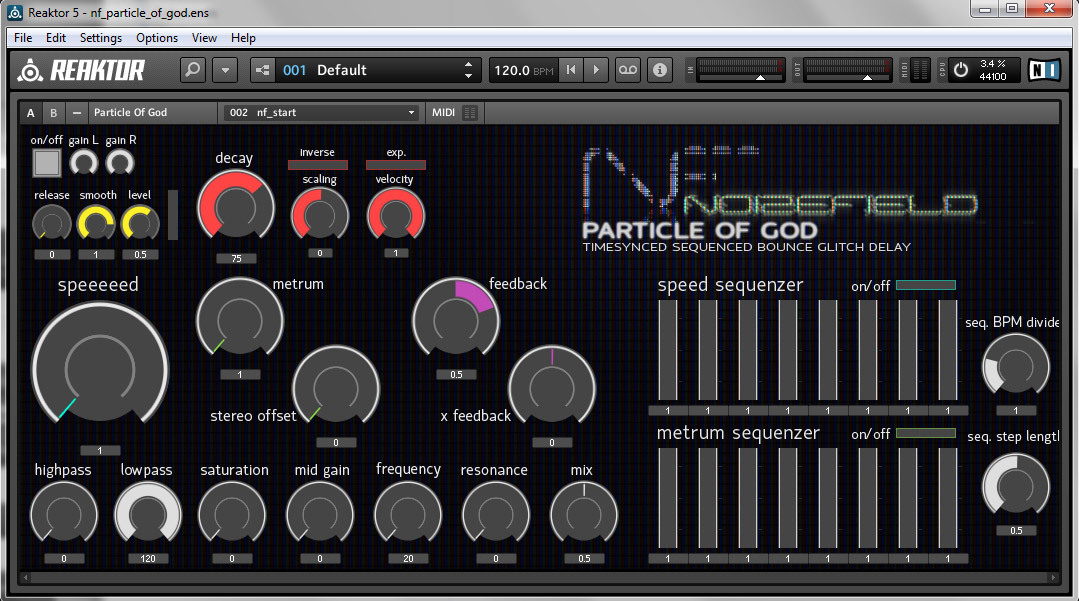Click the red scaling knob
This screenshot has height=601, width=1079.
point(320,215)
